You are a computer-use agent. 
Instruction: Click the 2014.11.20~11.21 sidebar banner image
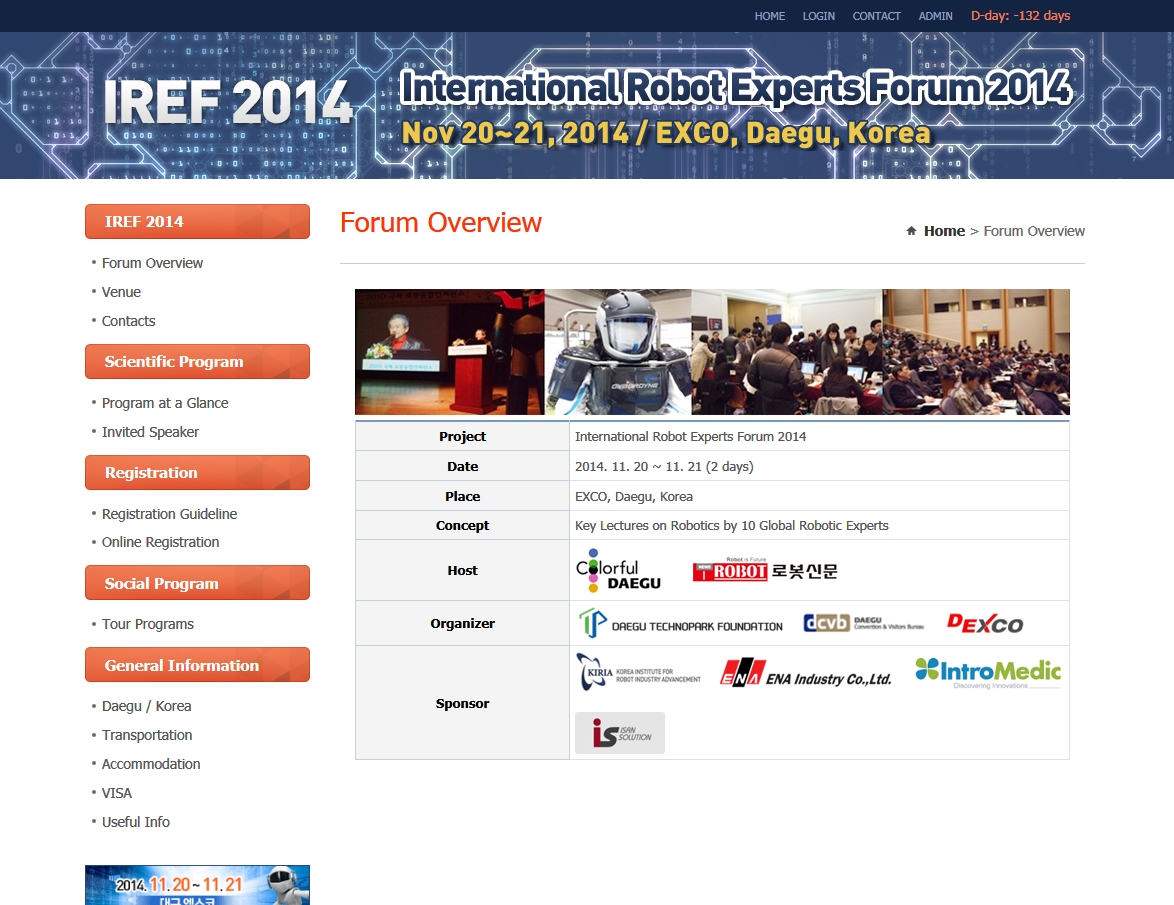tap(198, 885)
